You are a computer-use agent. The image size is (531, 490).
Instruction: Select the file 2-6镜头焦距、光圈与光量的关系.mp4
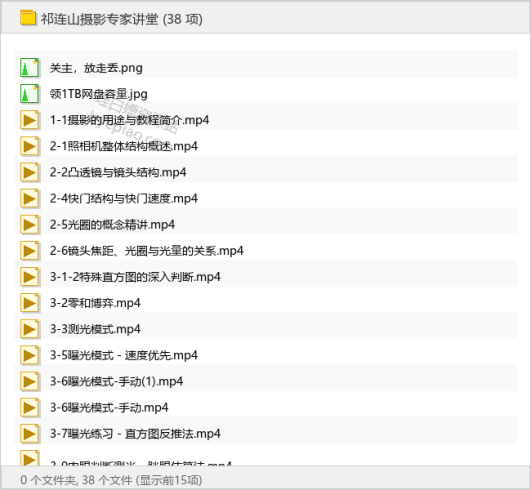click(x=147, y=251)
